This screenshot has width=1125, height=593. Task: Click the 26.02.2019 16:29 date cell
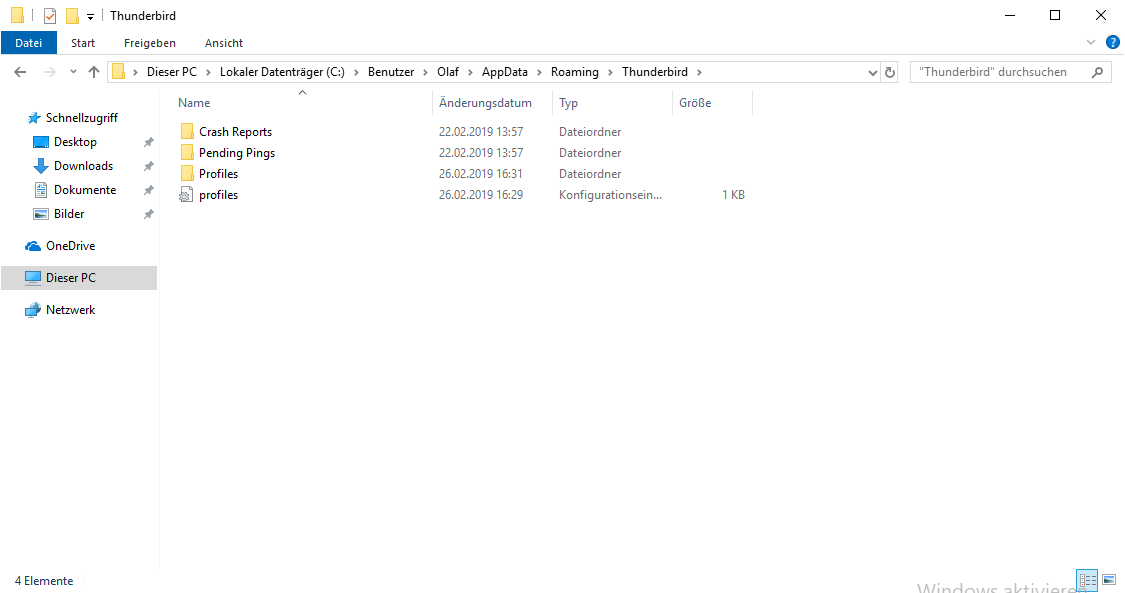481,194
